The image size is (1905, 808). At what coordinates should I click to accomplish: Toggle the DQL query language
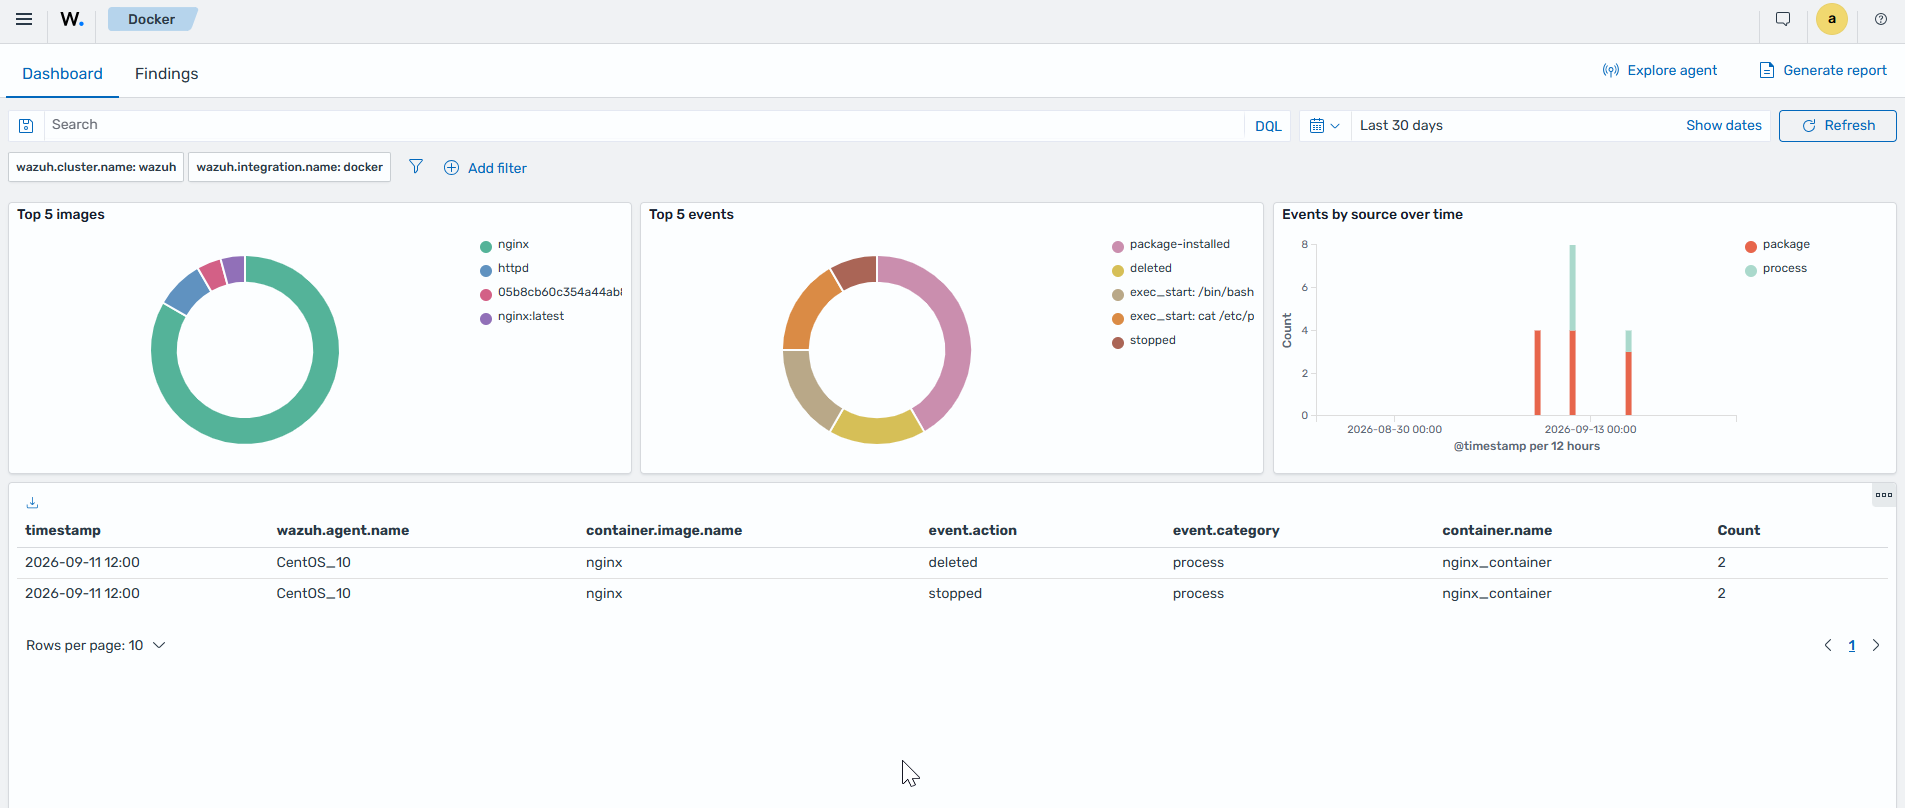click(x=1268, y=126)
